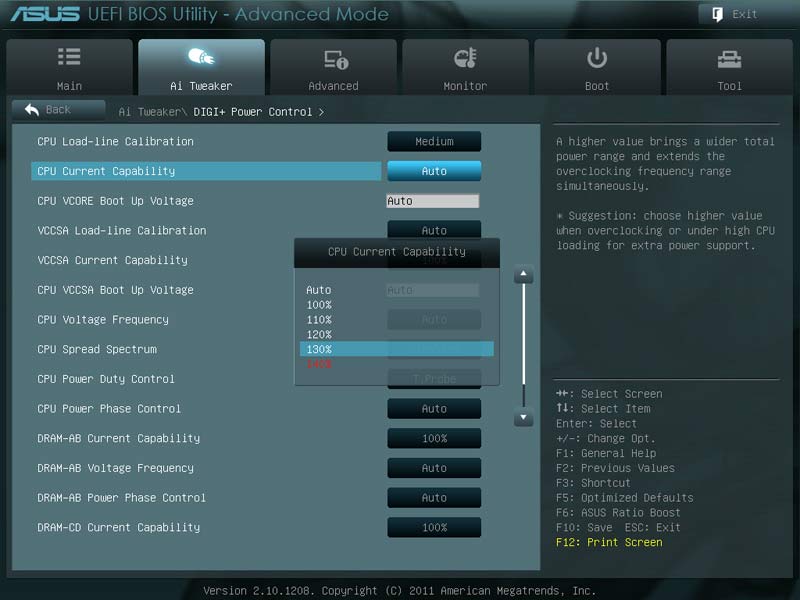The image size is (800, 600).
Task: Choose 120% in the popup list
Action: [319, 334]
